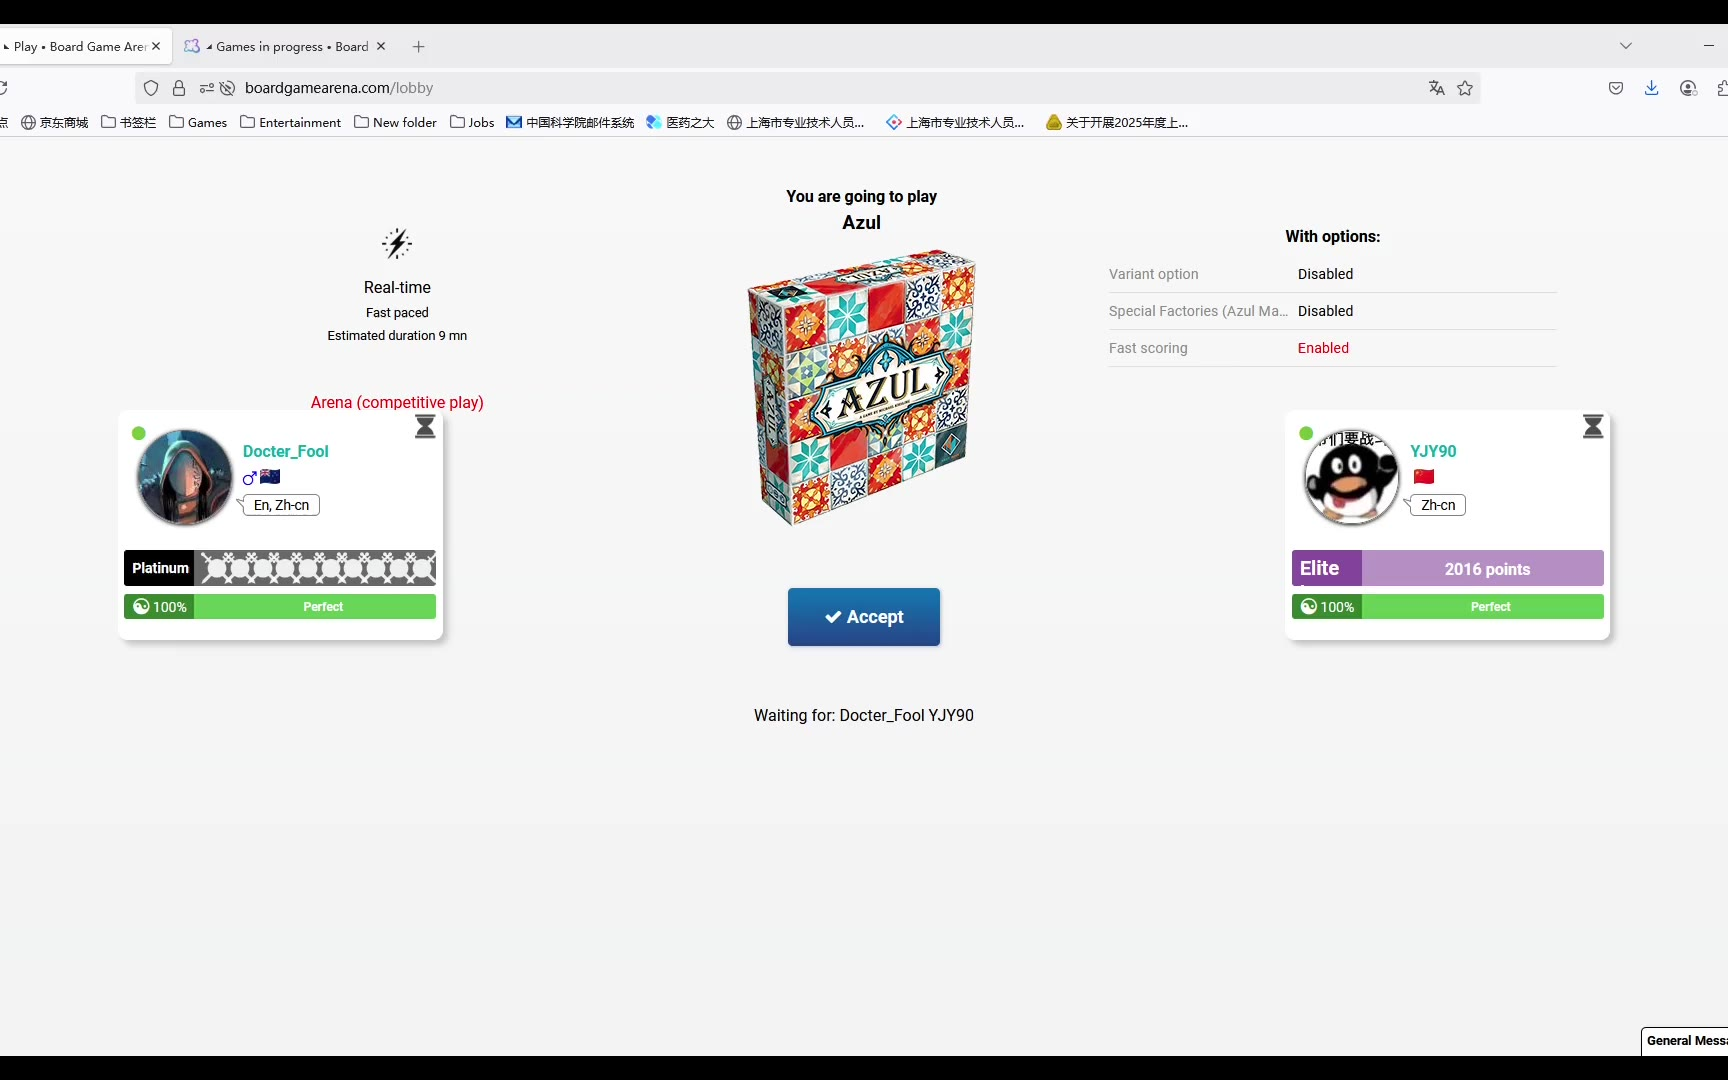
Task: Close the Play Board Game Arena tab
Action: 156,46
